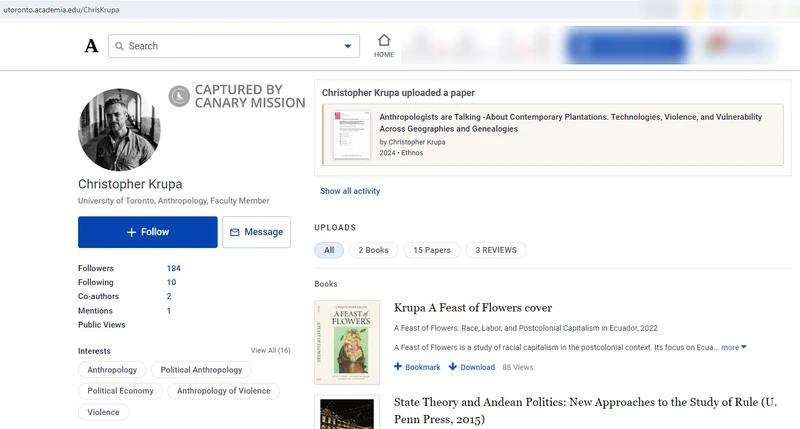Select the Political Anthropology interest tag
The height and width of the screenshot is (429, 800).
click(201, 370)
